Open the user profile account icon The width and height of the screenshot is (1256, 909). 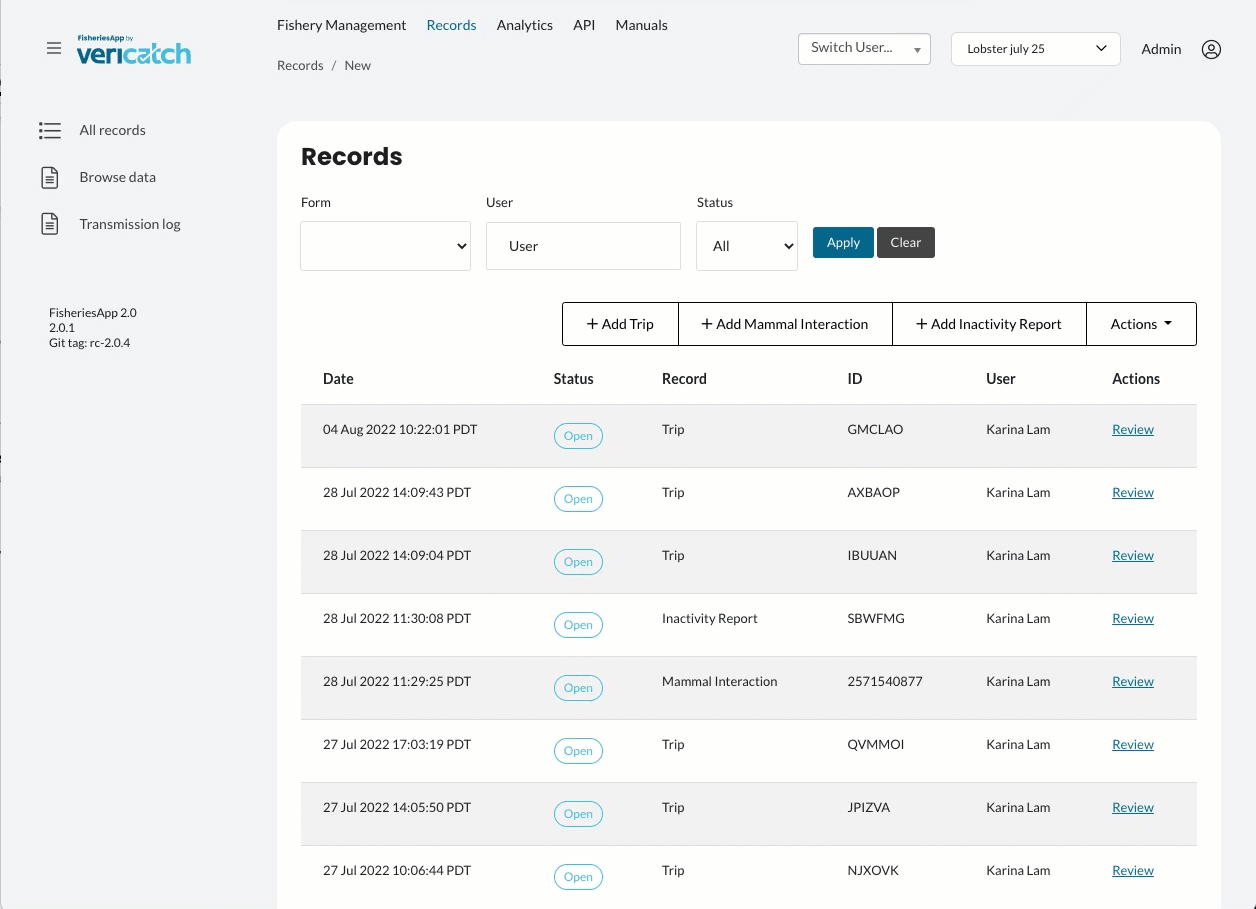[x=1211, y=49]
